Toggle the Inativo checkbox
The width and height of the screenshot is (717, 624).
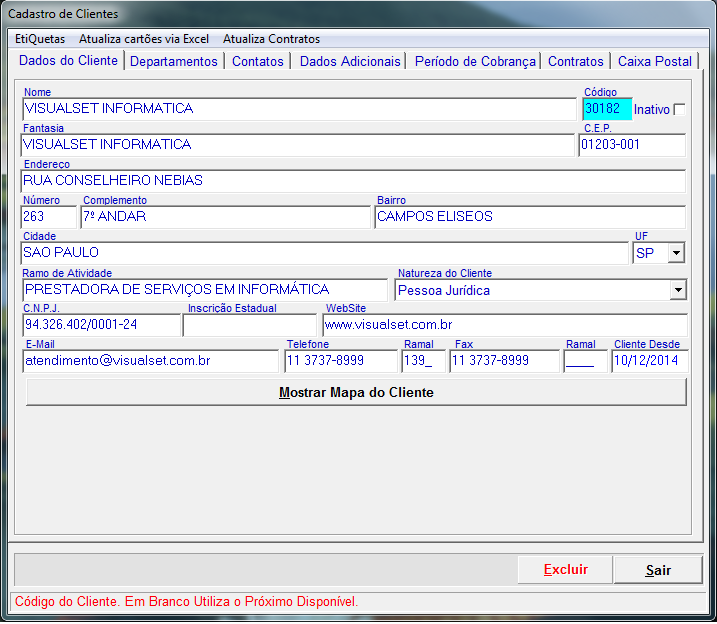click(680, 110)
